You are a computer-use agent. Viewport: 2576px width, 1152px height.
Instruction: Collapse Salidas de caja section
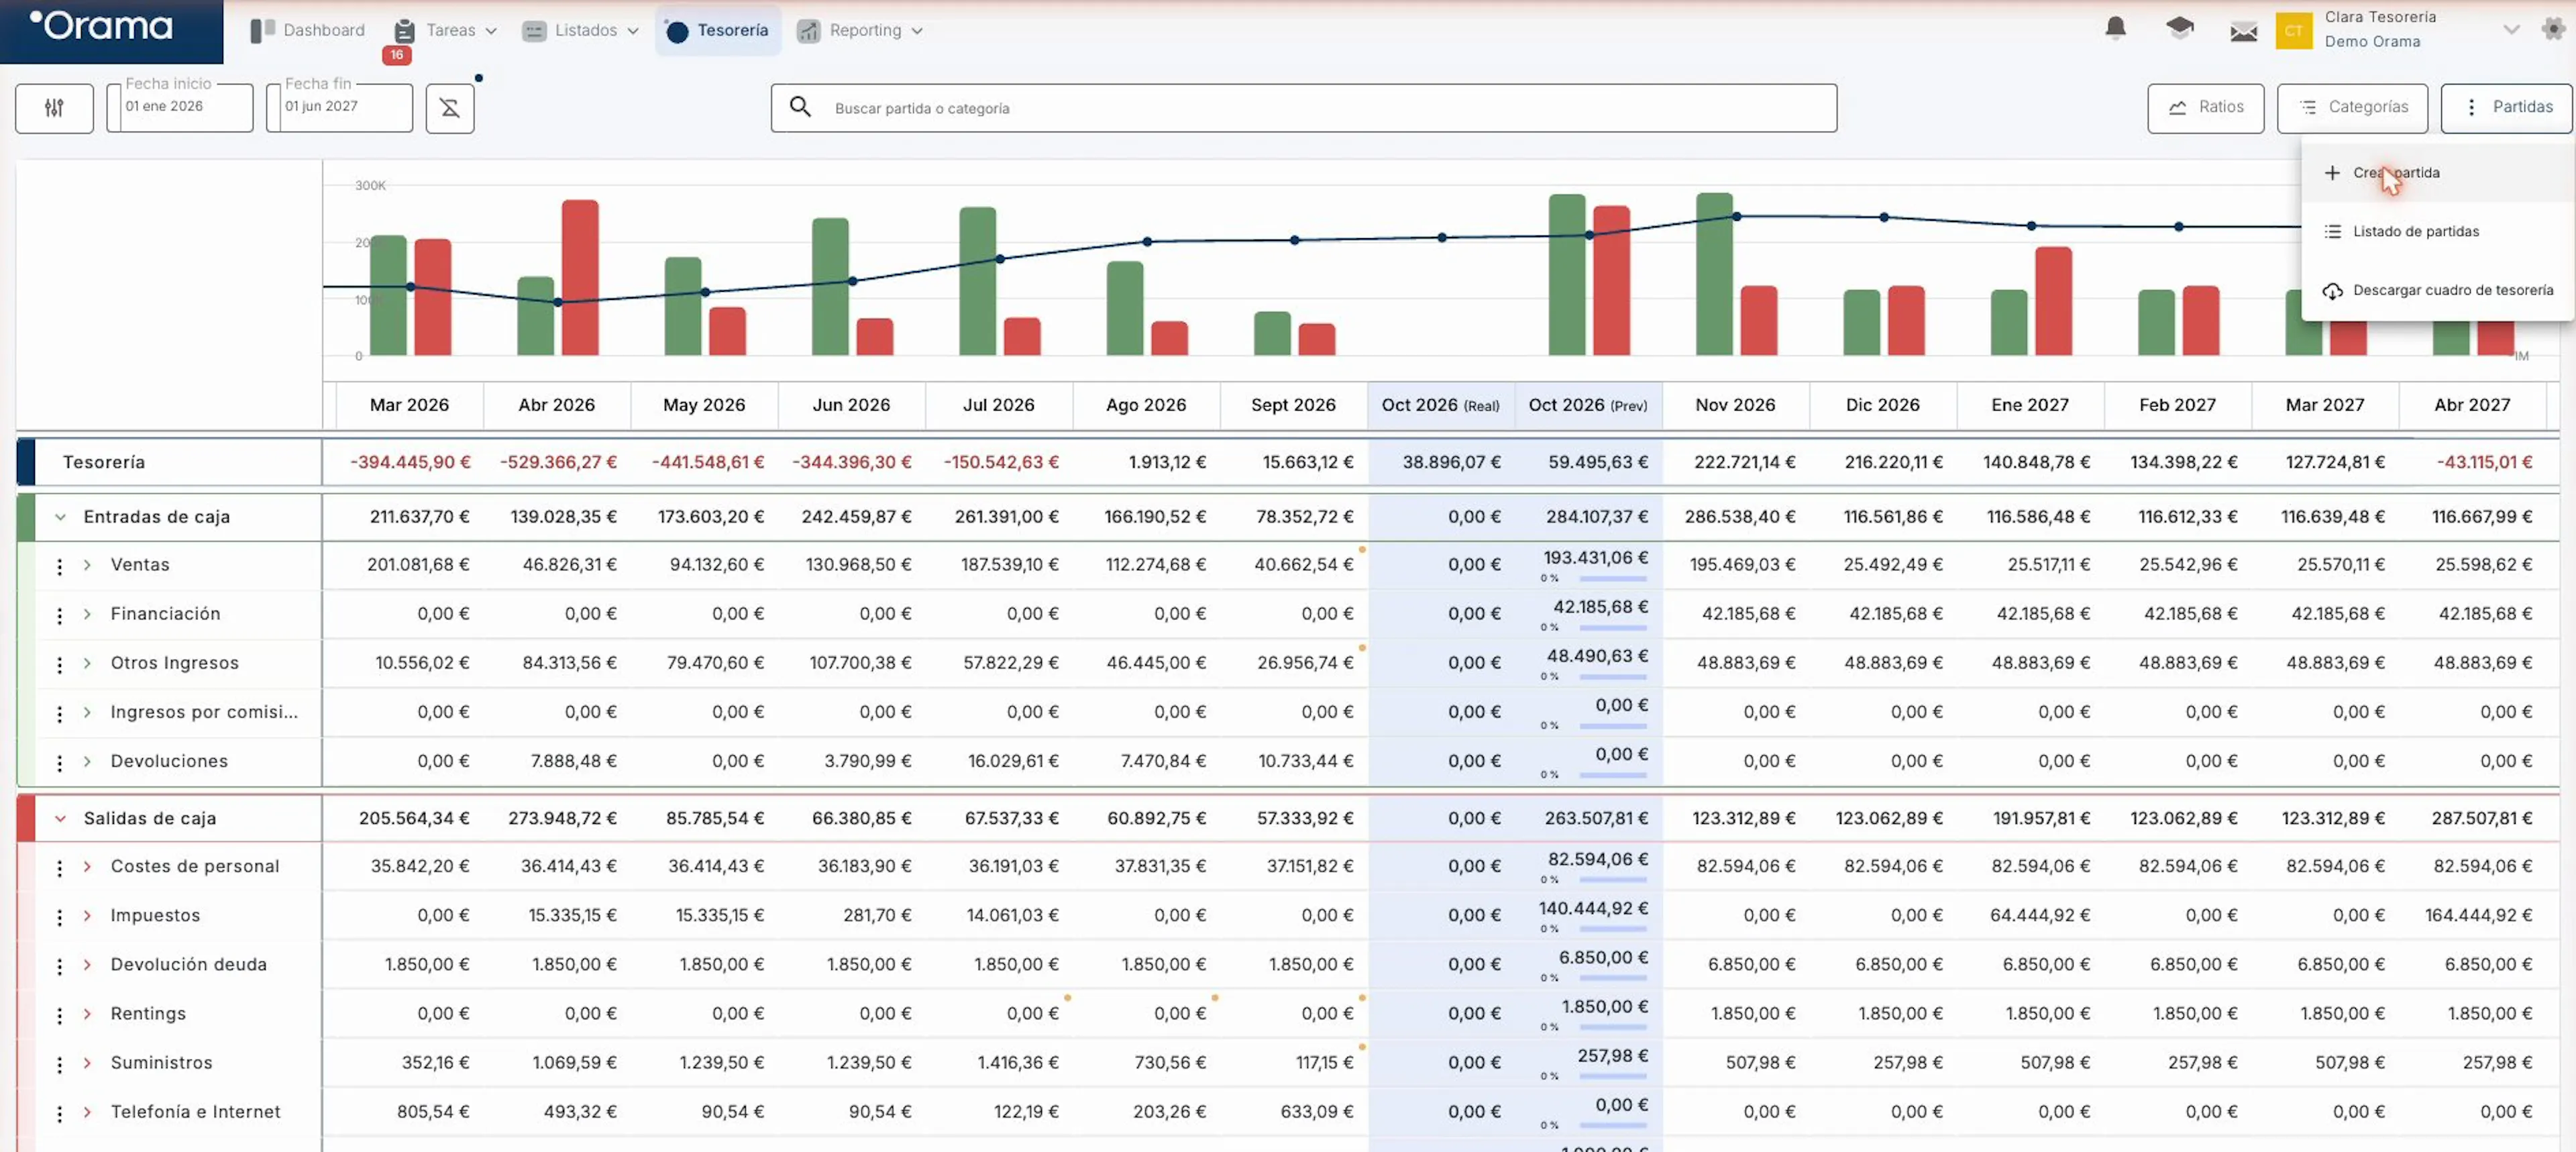click(60, 818)
